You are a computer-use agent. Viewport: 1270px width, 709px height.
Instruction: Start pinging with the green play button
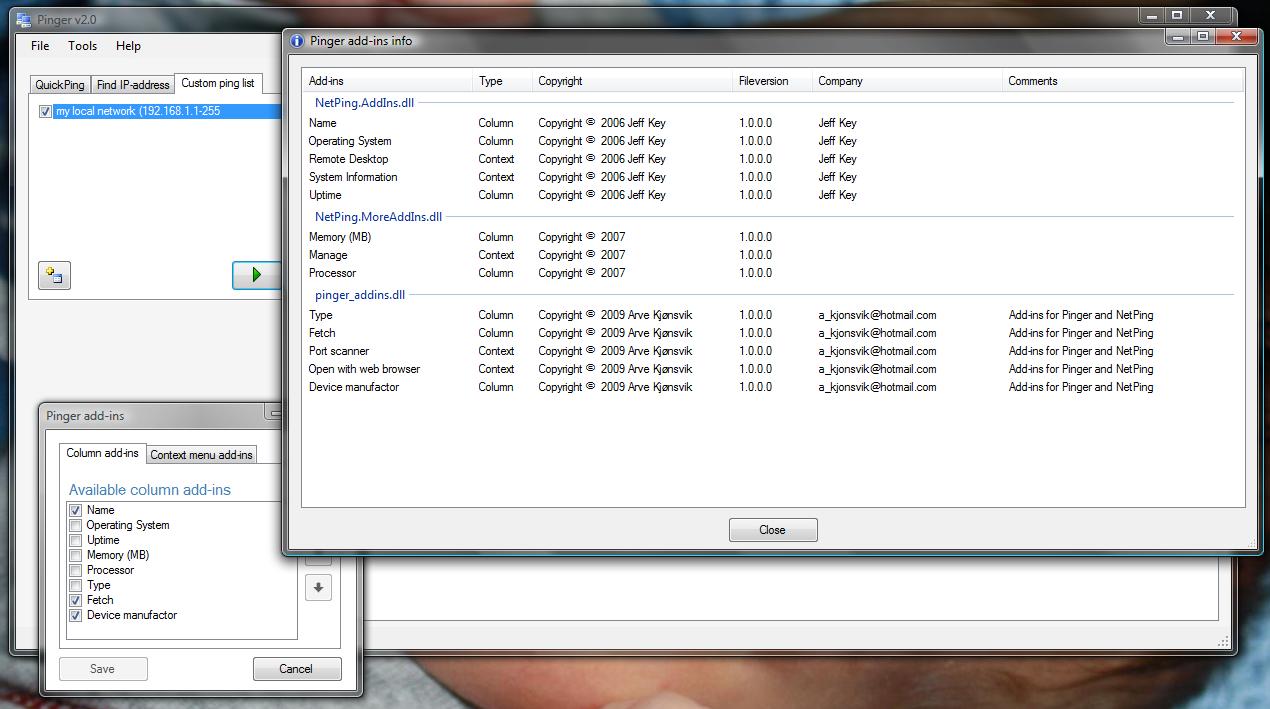pos(256,275)
